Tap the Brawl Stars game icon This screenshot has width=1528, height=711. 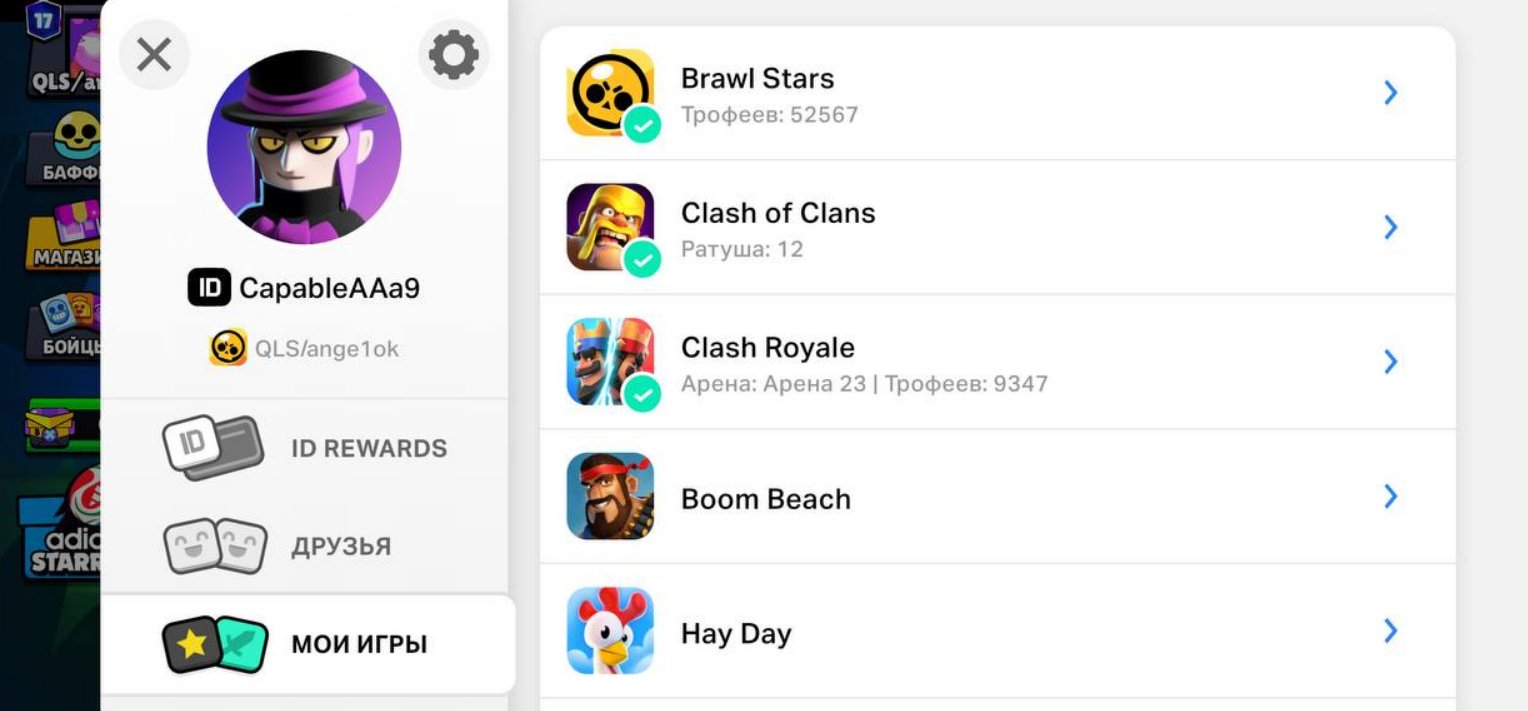(x=610, y=93)
